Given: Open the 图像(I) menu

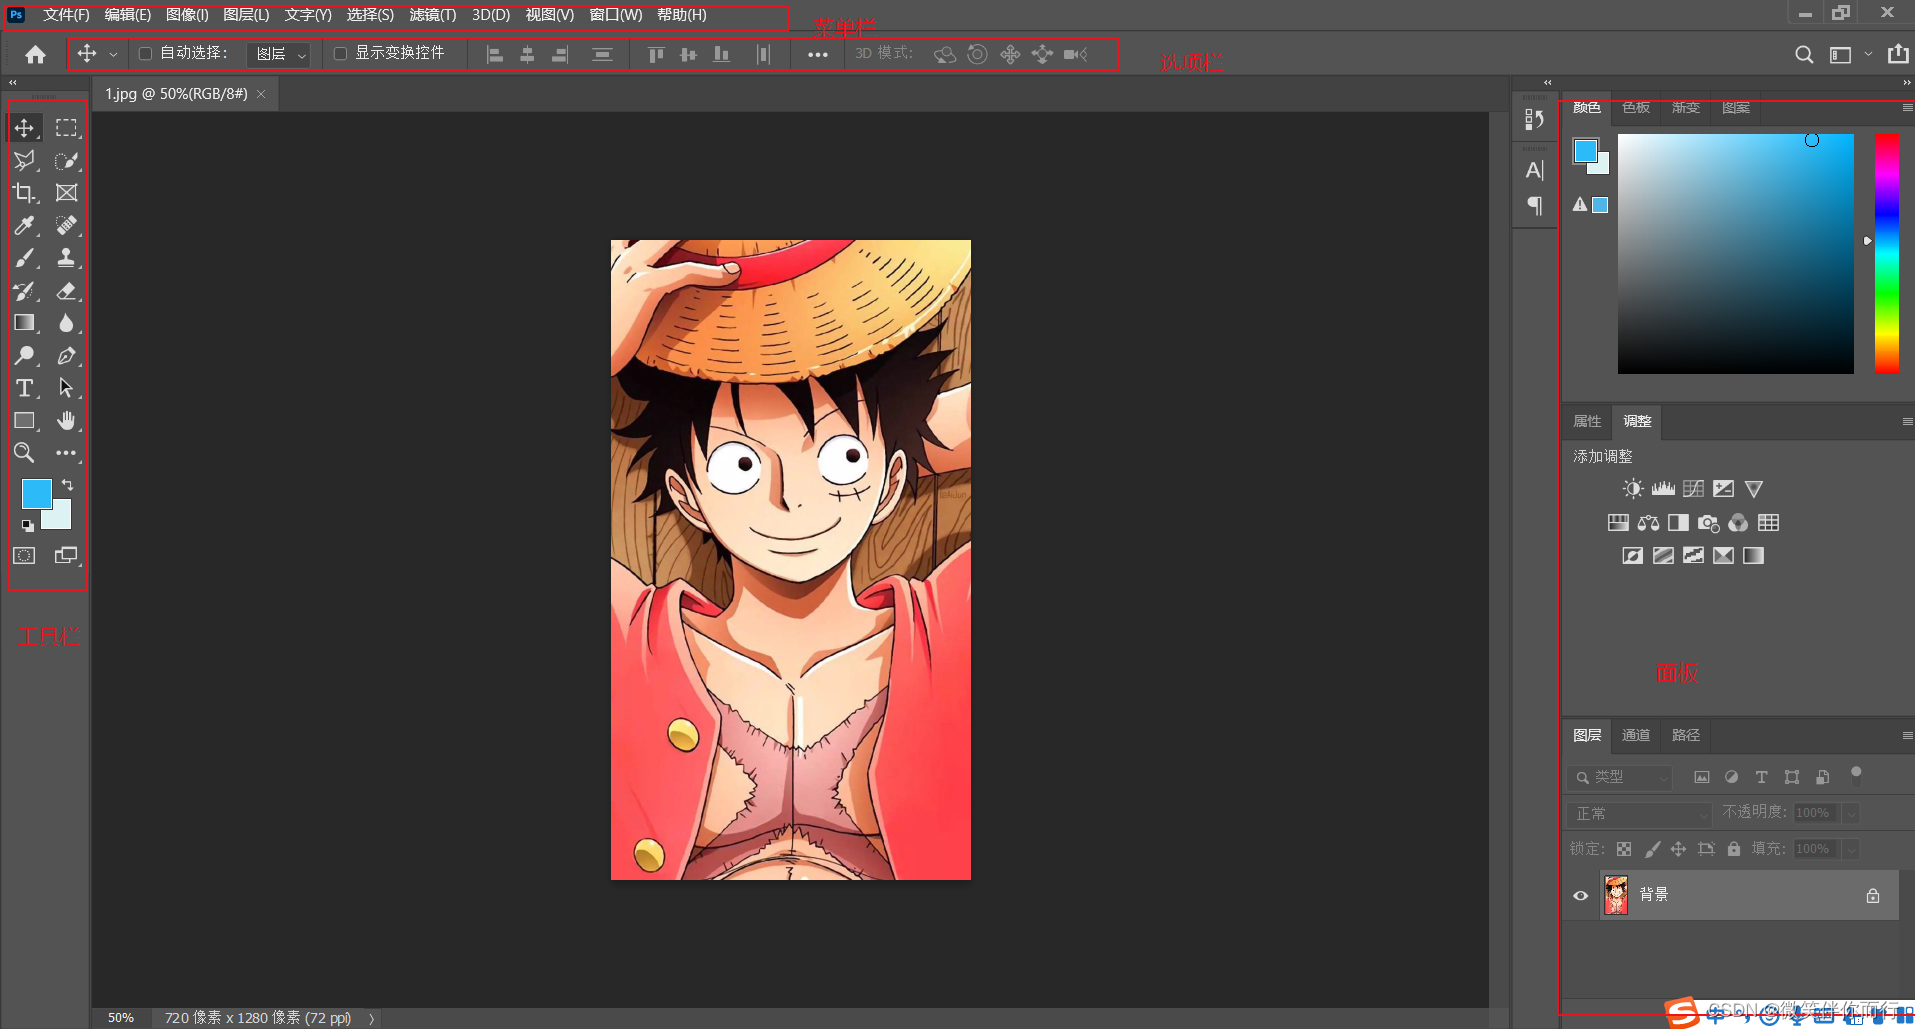Looking at the screenshot, I should tap(187, 15).
